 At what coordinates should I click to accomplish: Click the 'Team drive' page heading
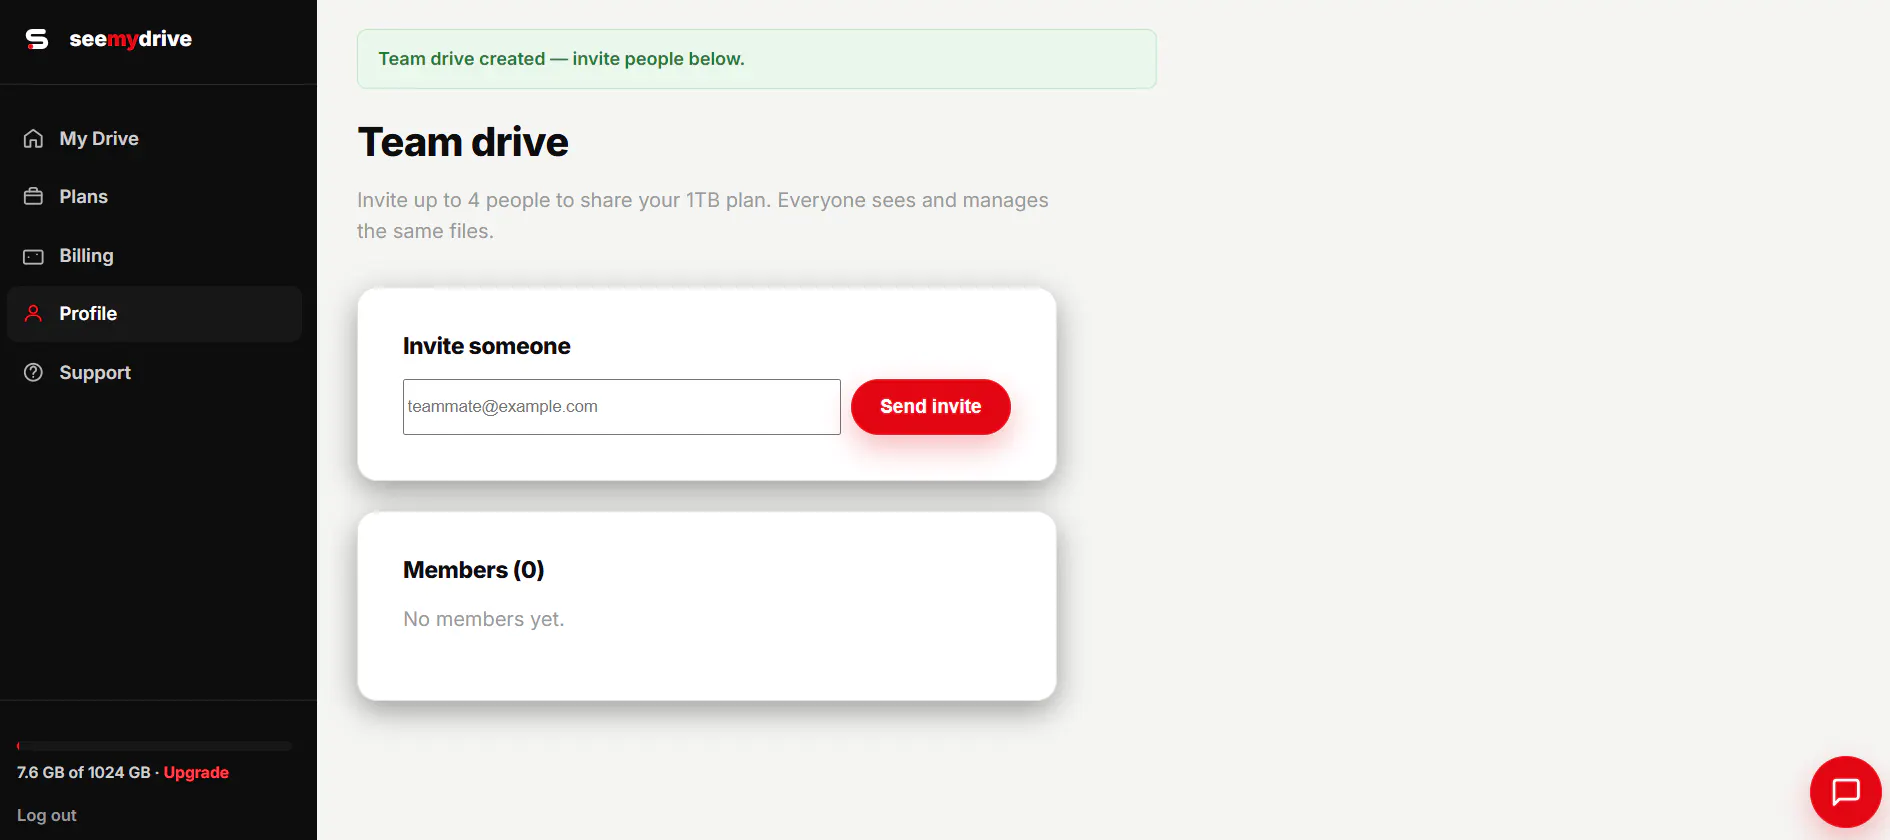[x=463, y=142]
